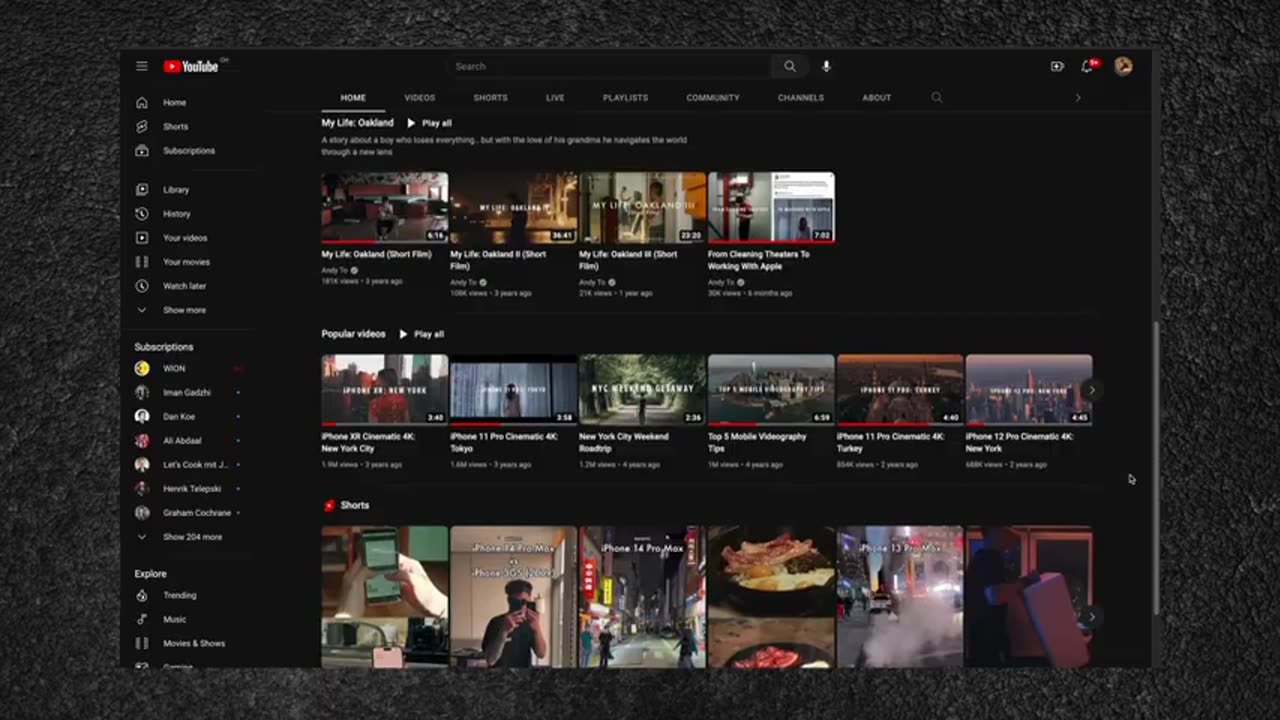Start voice search with microphone

826,66
